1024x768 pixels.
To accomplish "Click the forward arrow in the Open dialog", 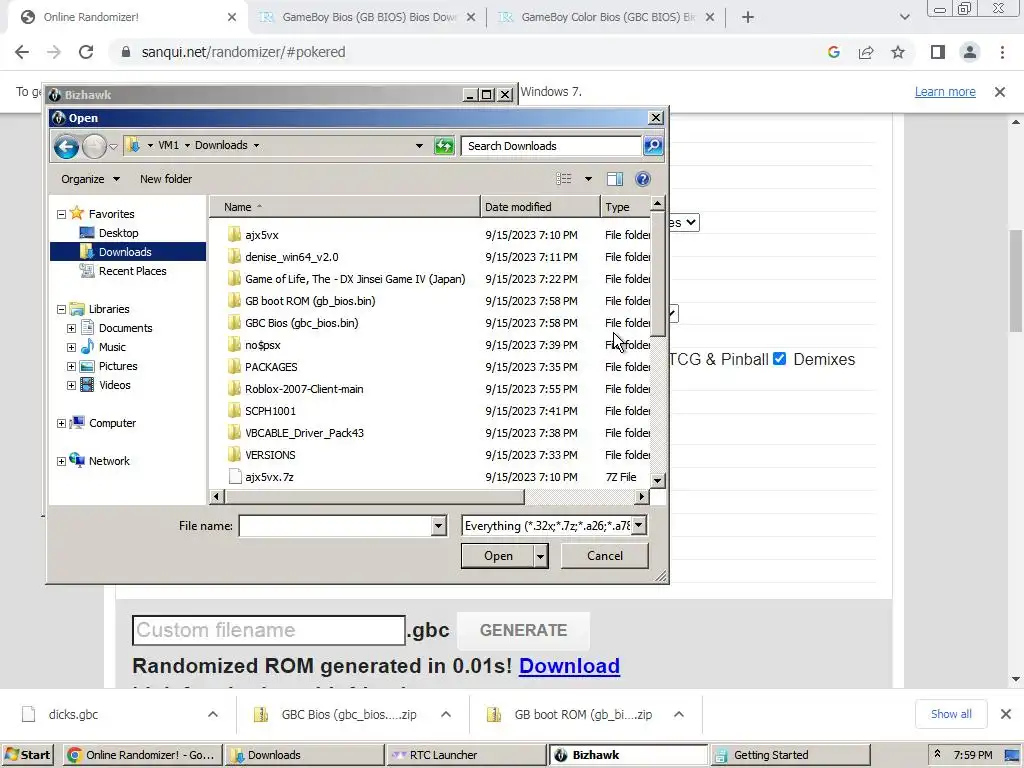I will (94, 146).
